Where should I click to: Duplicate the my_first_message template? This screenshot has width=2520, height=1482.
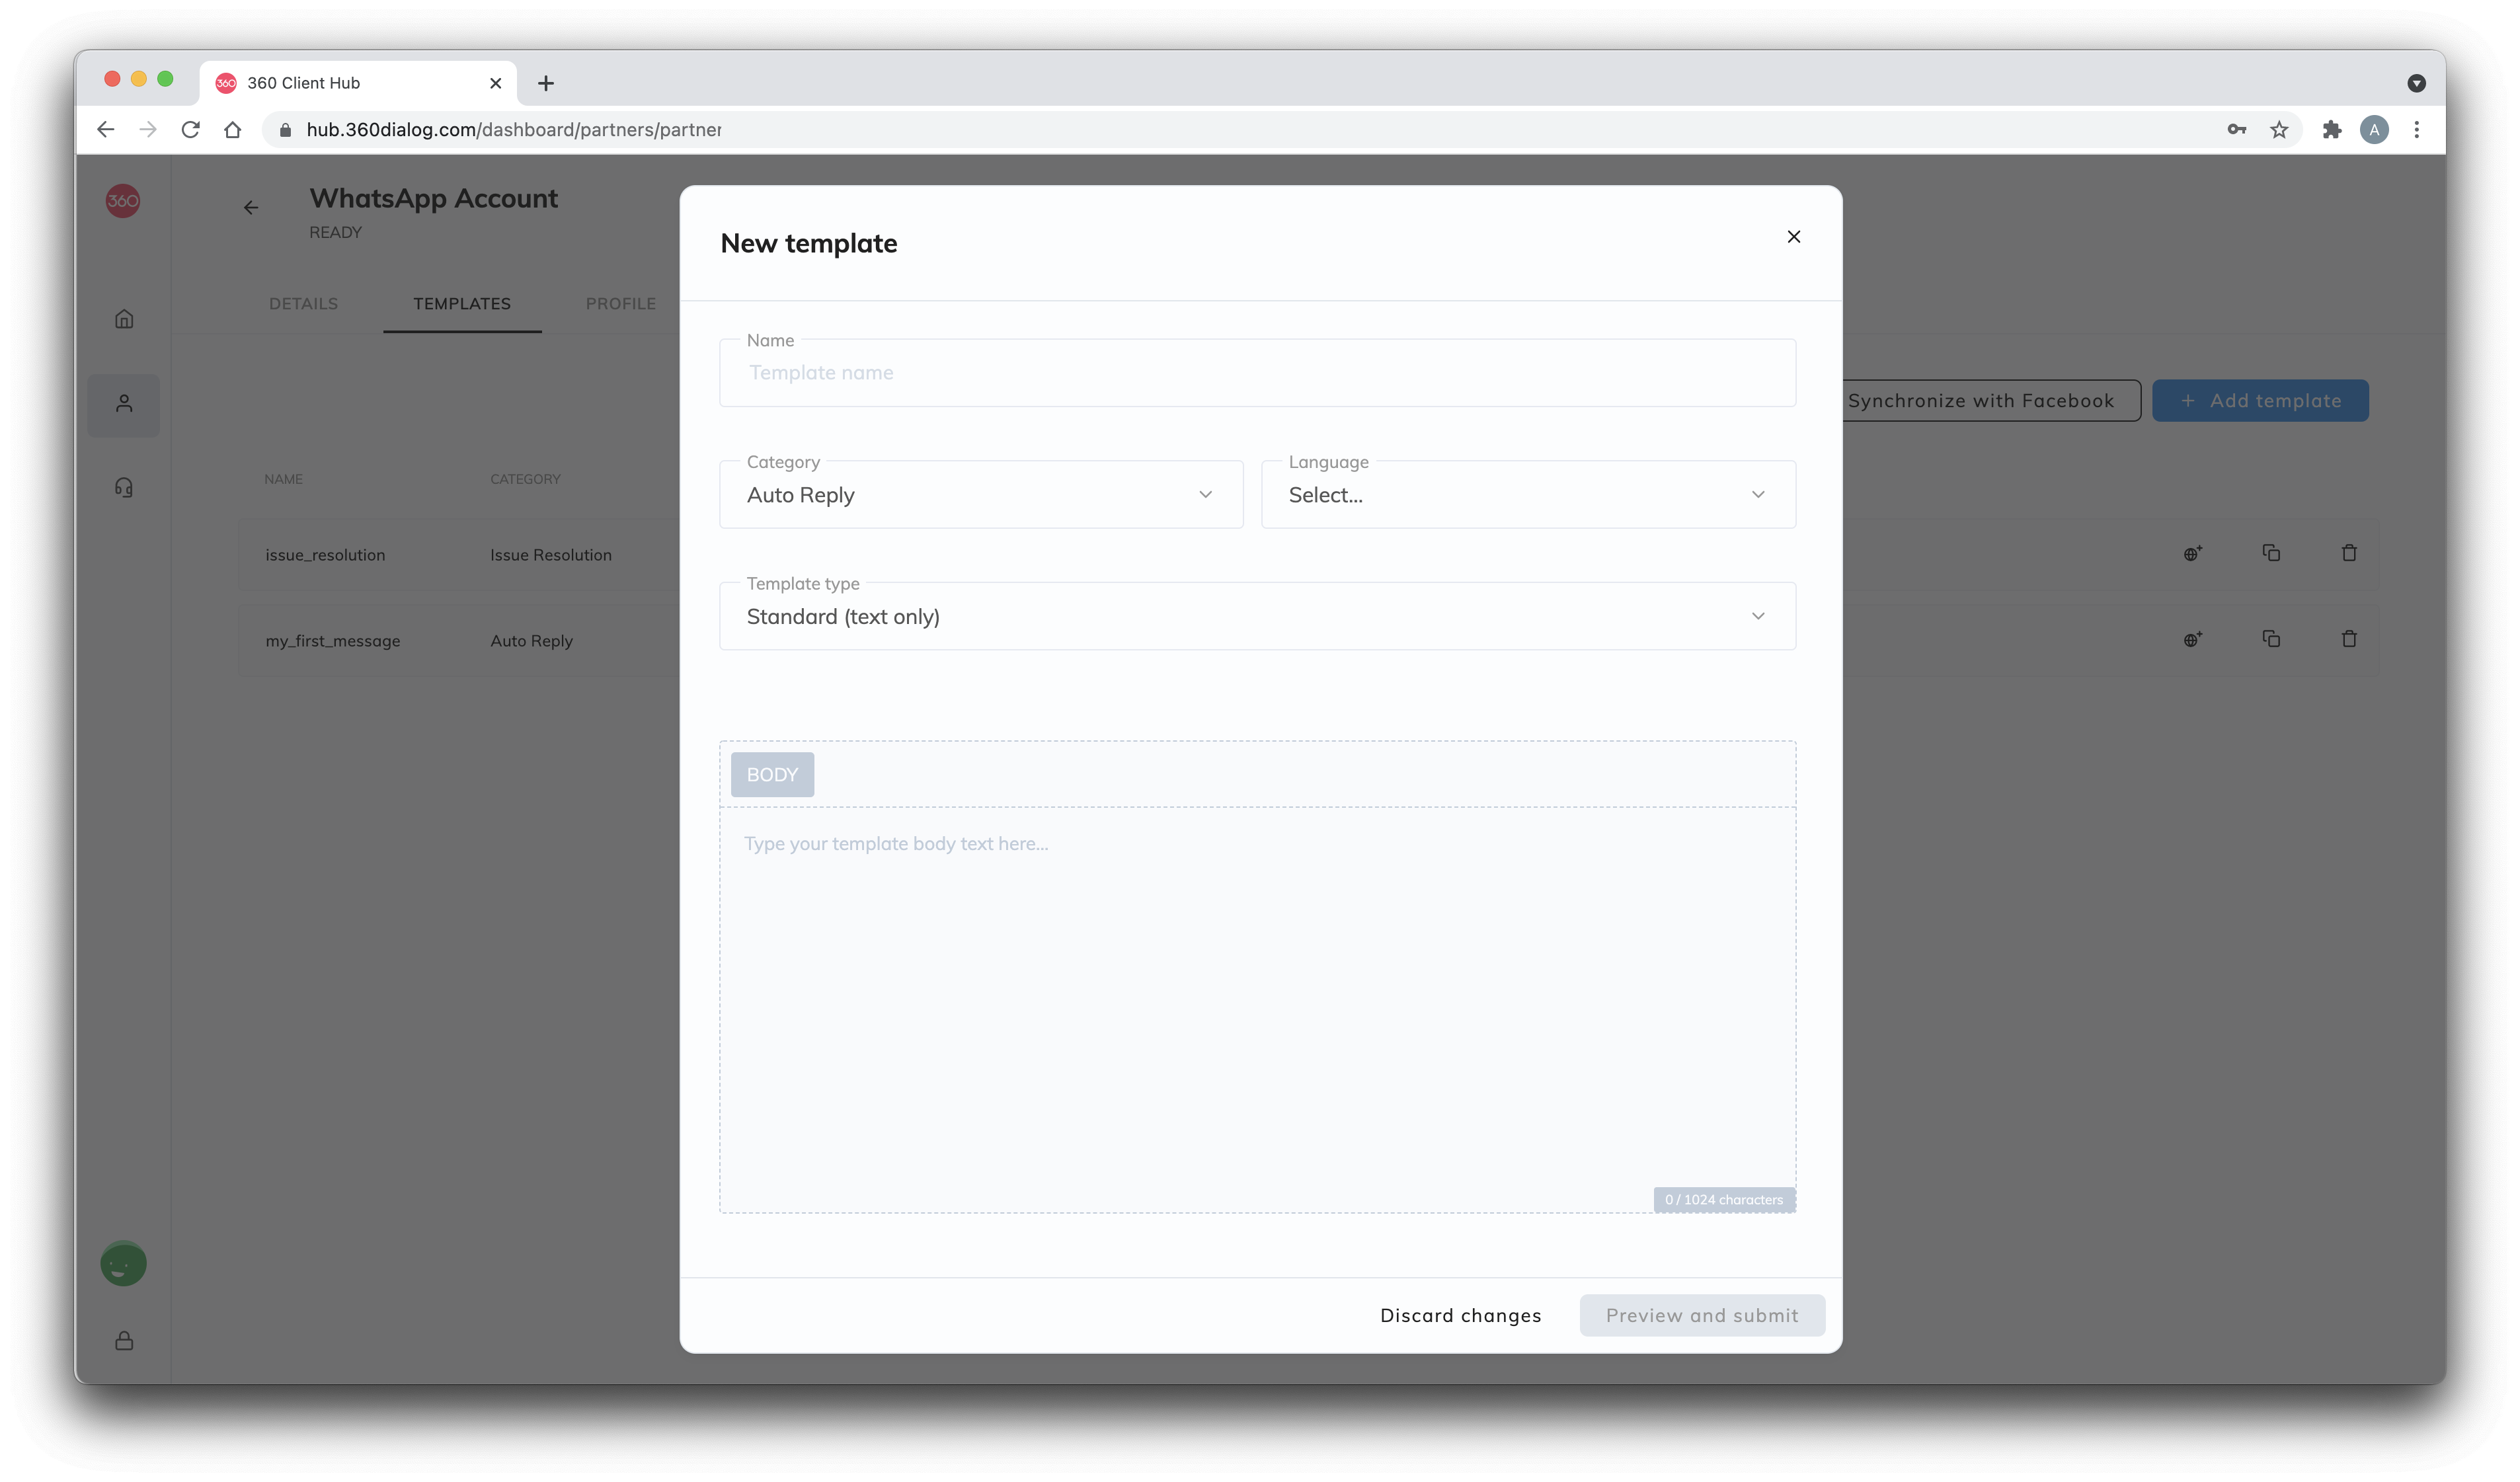point(2271,640)
